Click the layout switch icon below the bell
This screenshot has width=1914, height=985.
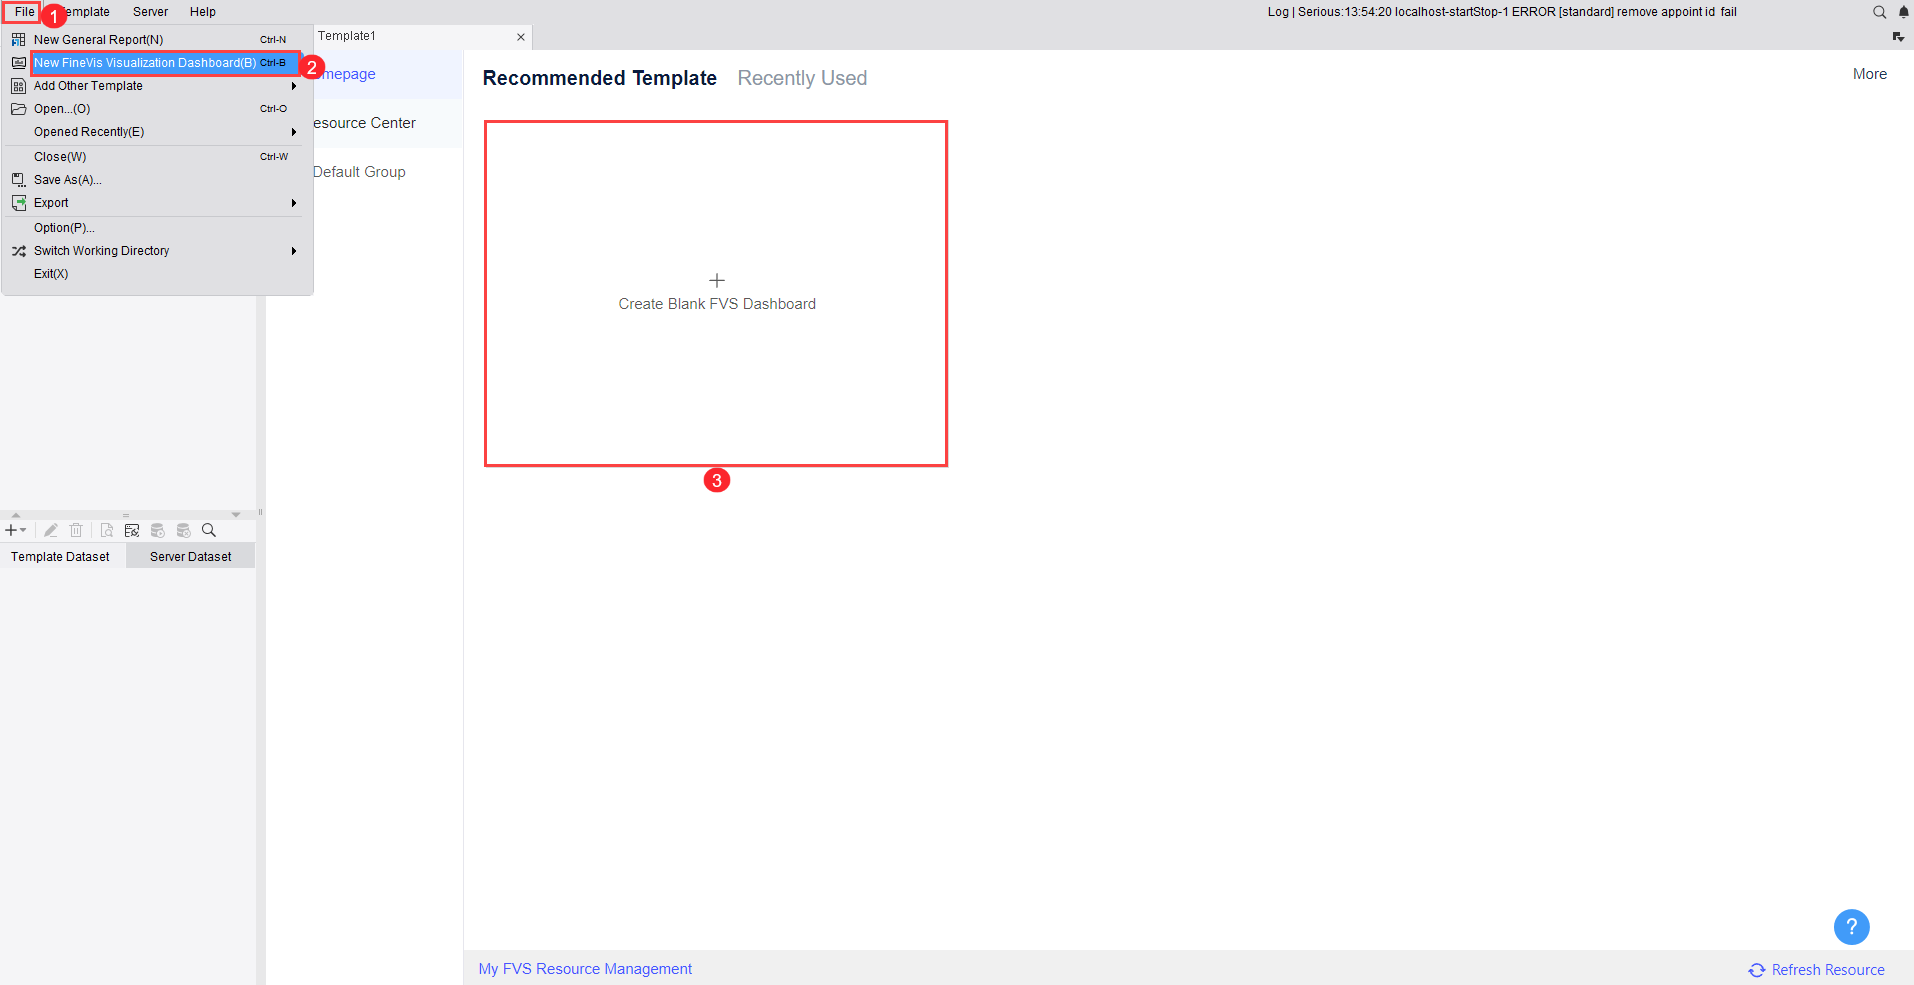click(1899, 36)
